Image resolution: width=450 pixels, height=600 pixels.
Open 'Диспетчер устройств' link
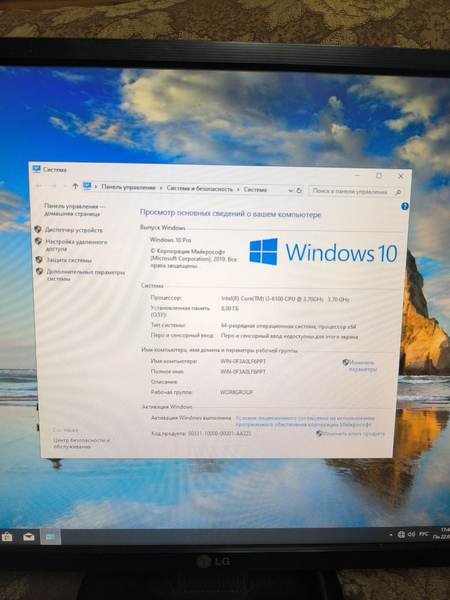[x=74, y=230]
